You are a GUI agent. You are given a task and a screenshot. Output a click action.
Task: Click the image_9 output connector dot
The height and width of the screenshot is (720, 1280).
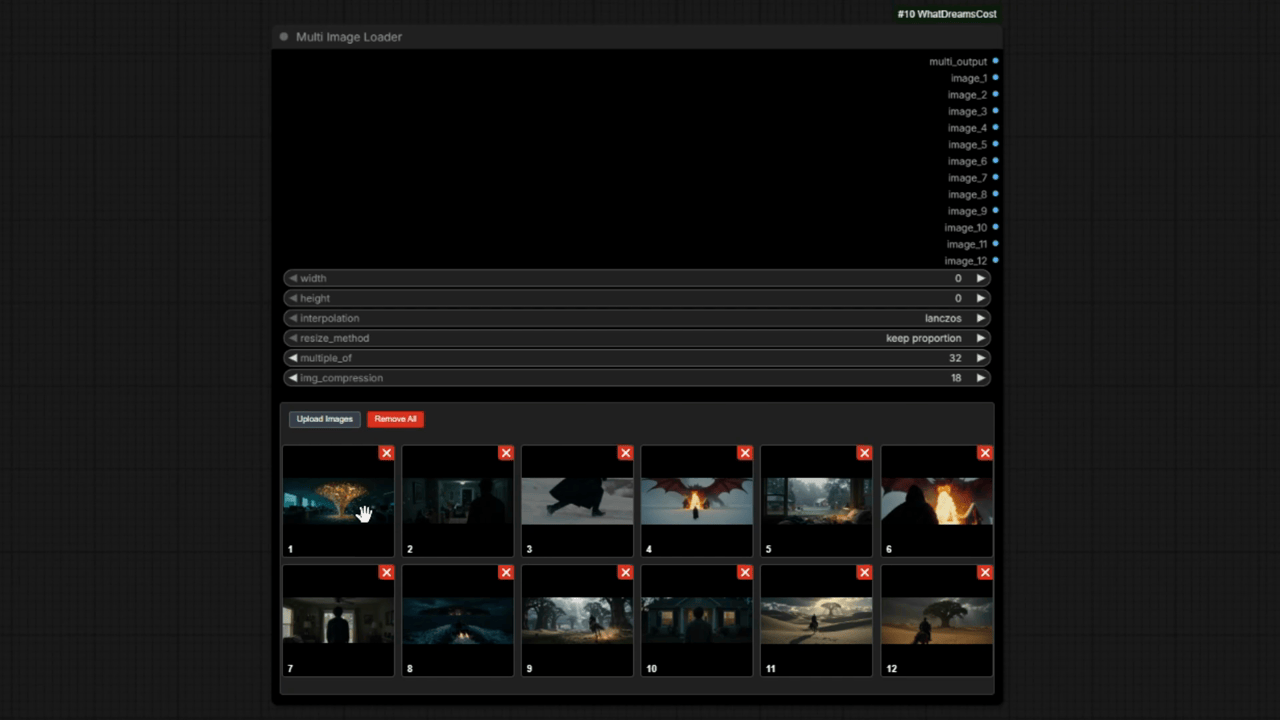pos(995,210)
